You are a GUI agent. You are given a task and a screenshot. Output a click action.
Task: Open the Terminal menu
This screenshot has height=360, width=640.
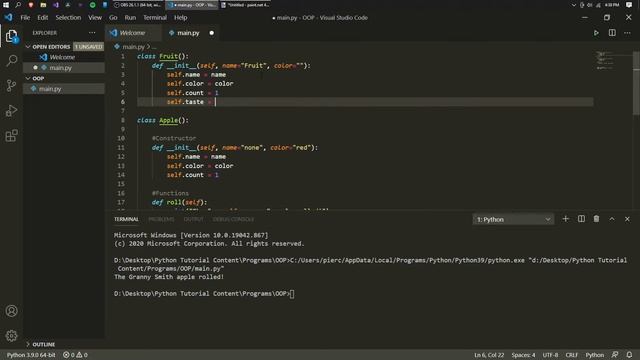(x=155, y=18)
